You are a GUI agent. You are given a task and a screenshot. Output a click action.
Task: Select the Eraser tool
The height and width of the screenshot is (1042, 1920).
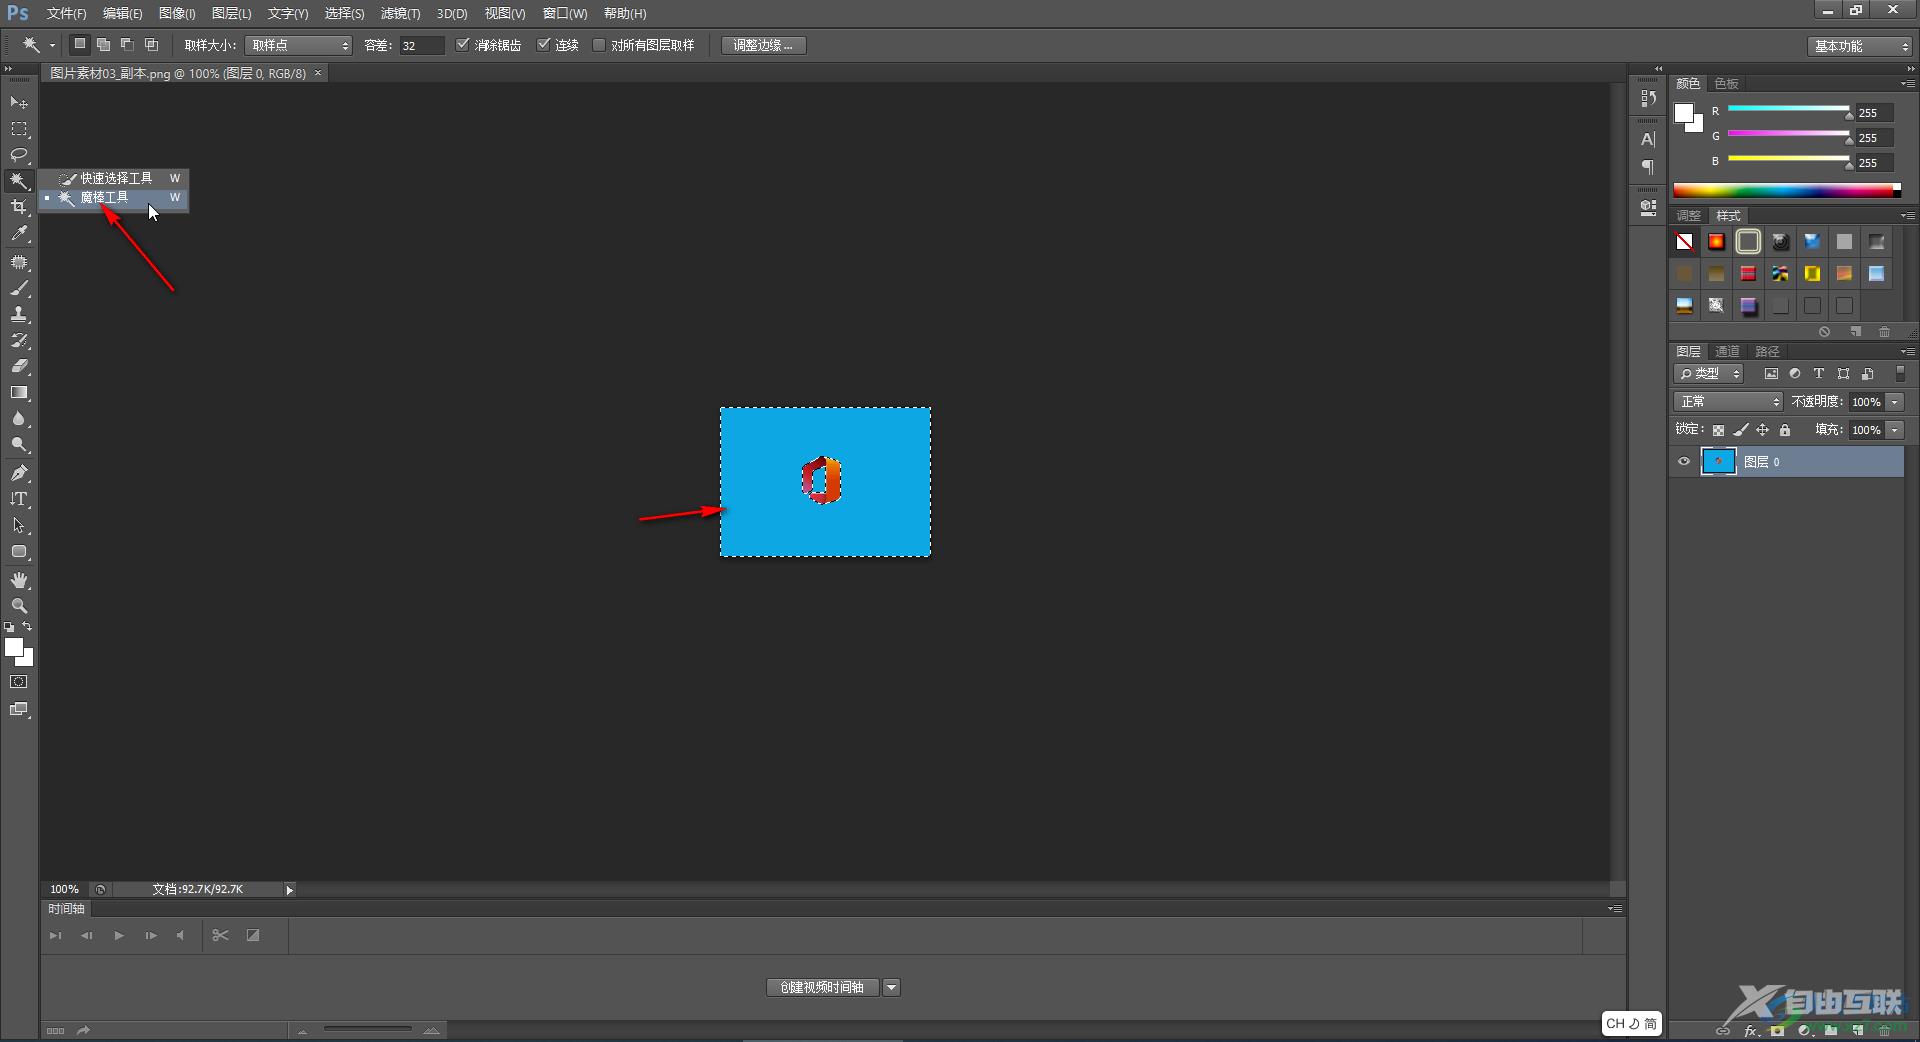click(x=19, y=366)
